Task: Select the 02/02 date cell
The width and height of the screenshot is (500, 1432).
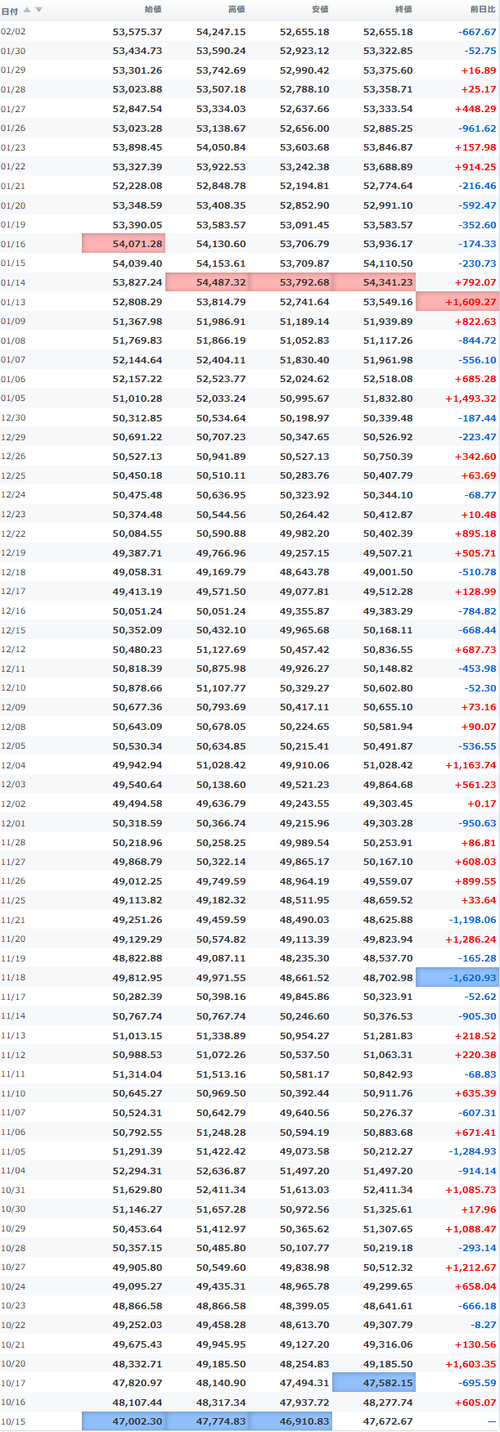Action: 14,31
